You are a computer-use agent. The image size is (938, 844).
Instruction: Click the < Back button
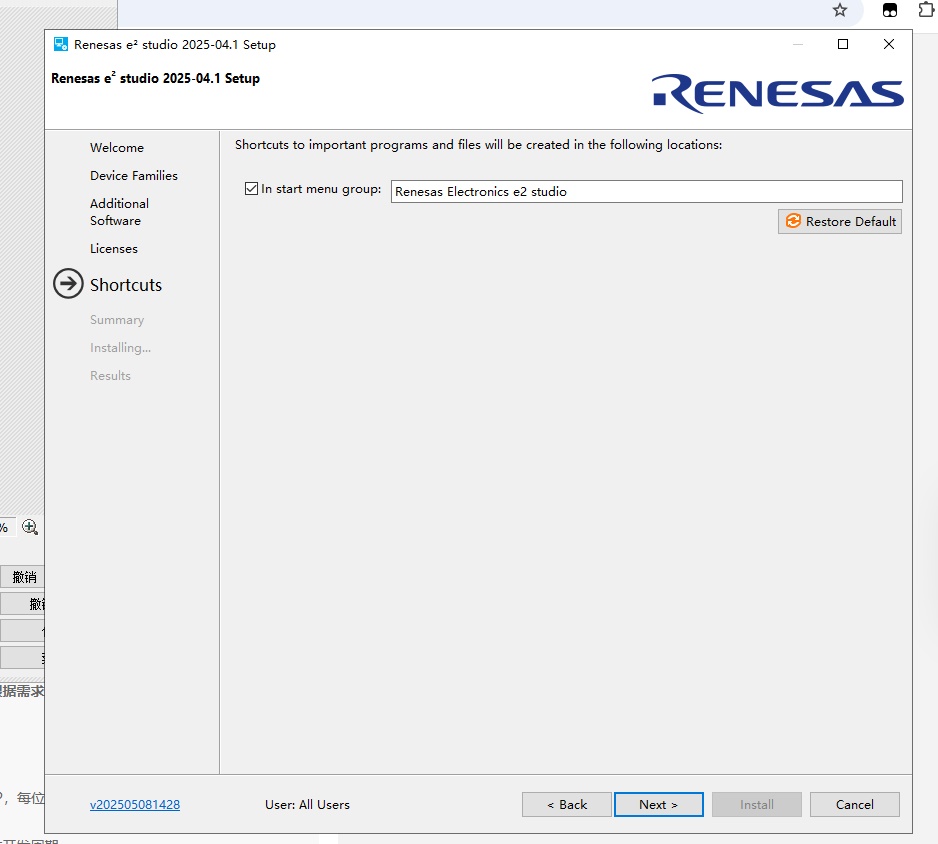click(567, 805)
